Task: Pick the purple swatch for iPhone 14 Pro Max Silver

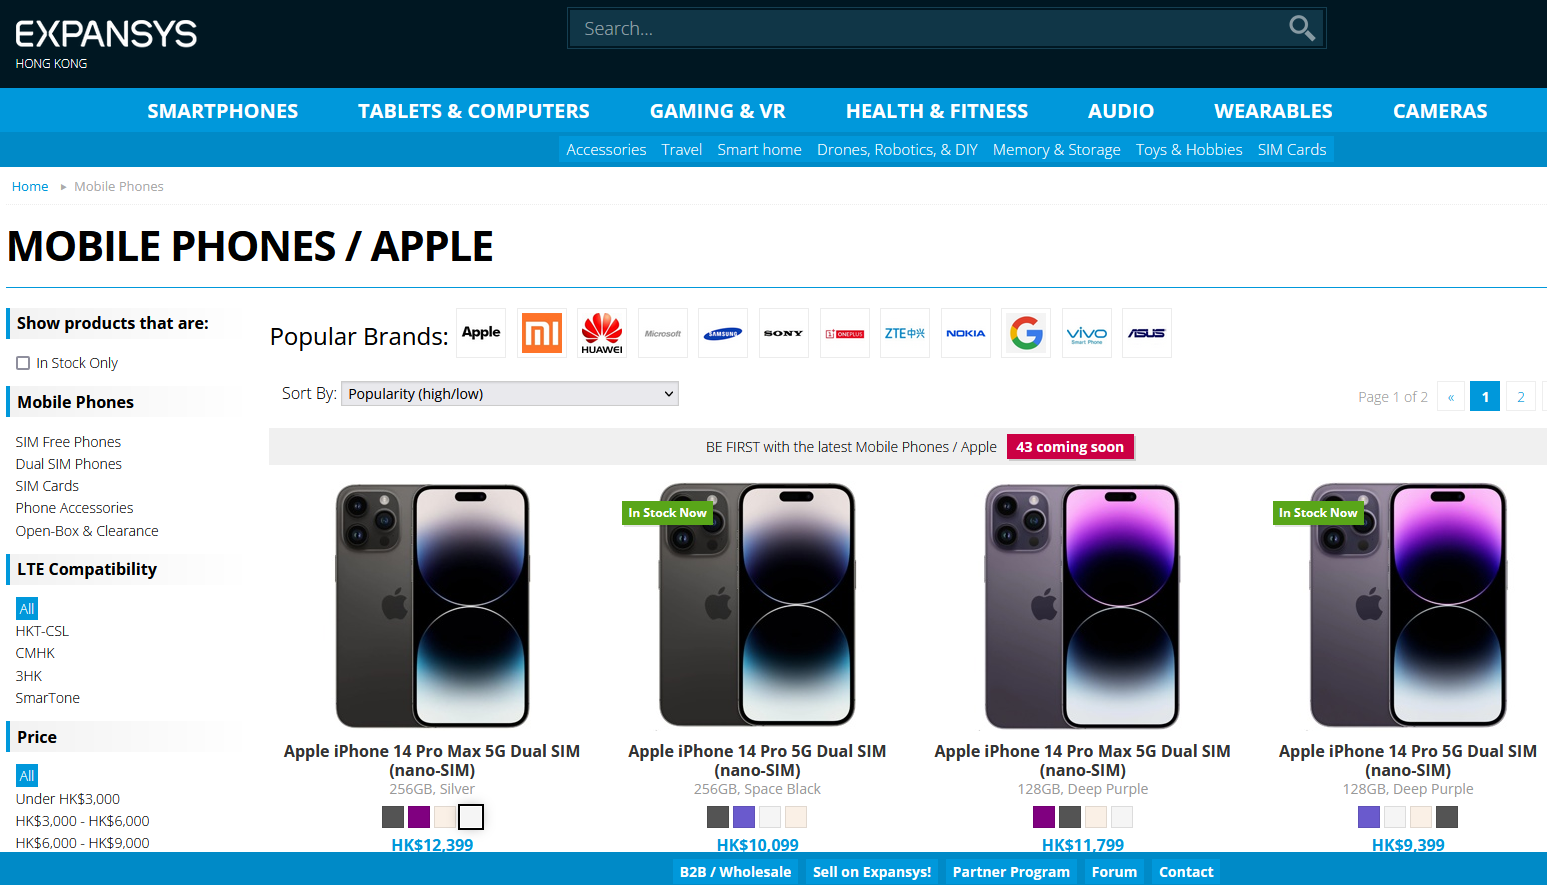Action: click(x=419, y=817)
